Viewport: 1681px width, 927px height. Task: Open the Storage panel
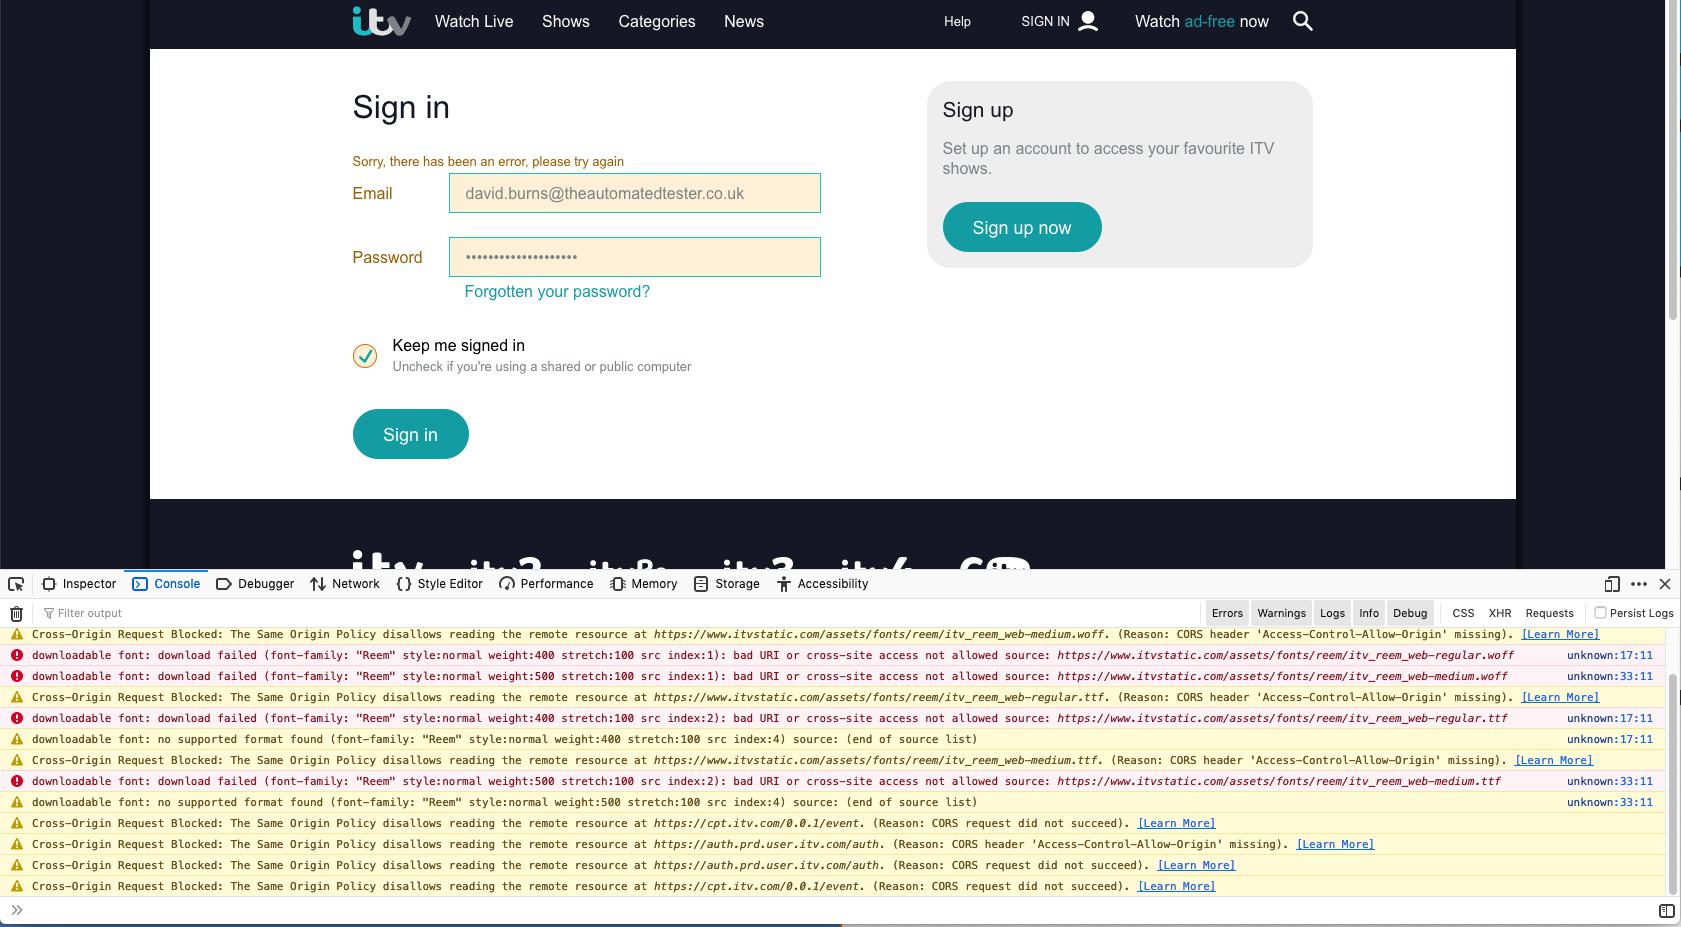[x=727, y=583]
